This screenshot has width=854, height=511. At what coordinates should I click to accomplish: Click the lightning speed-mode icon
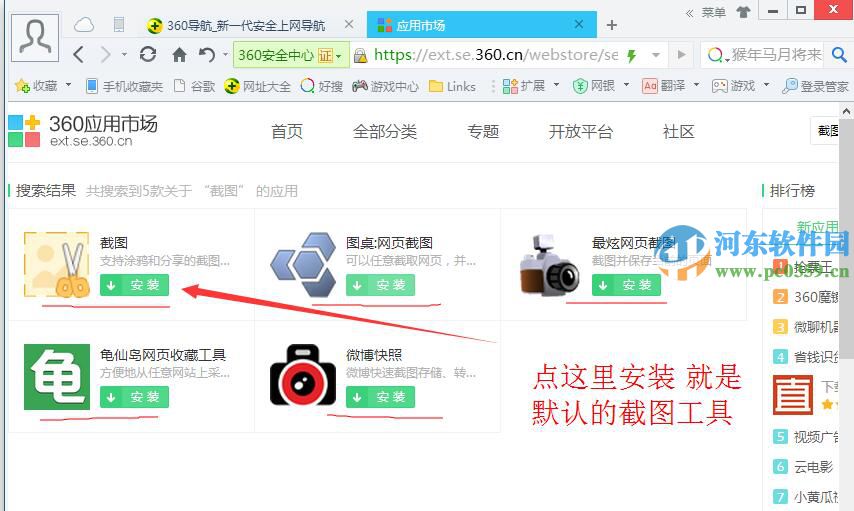(632, 55)
